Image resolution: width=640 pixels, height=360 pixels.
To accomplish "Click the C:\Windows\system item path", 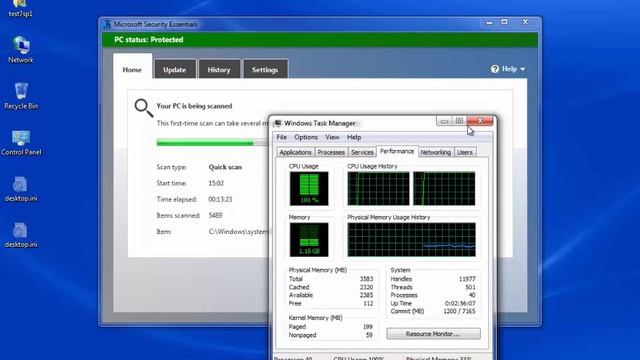I will tap(238, 232).
